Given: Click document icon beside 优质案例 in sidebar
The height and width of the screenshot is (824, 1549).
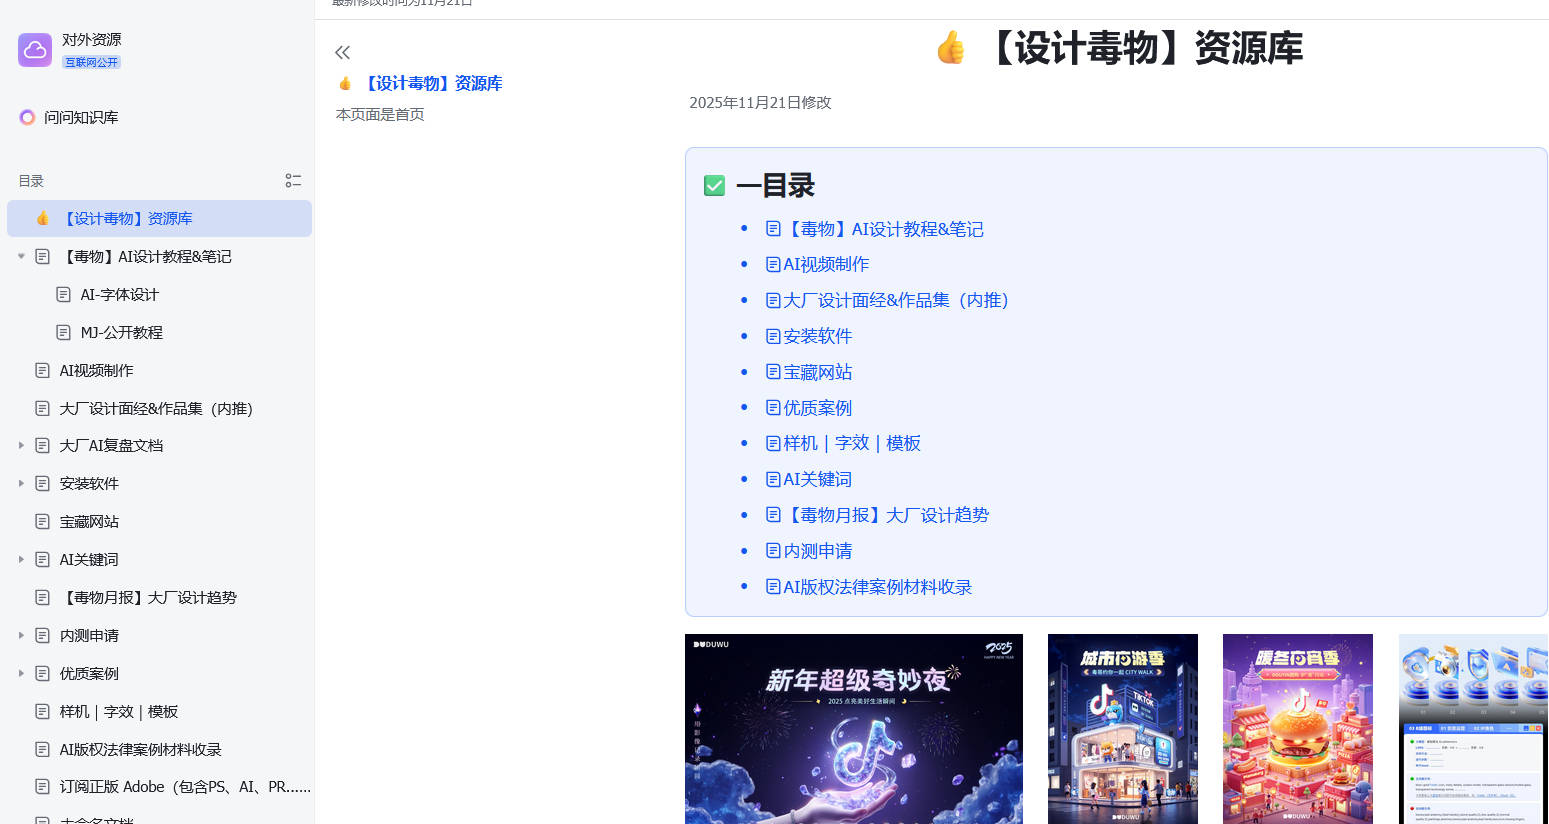Looking at the screenshot, I should [42, 673].
